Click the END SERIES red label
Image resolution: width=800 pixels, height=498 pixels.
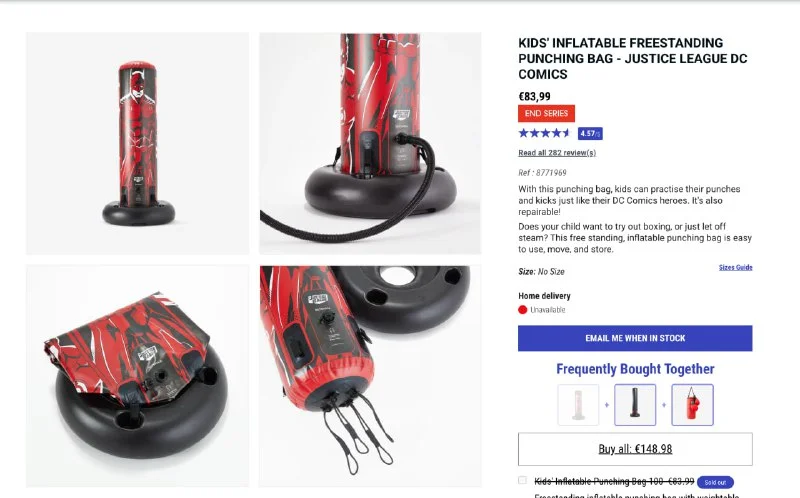546,113
